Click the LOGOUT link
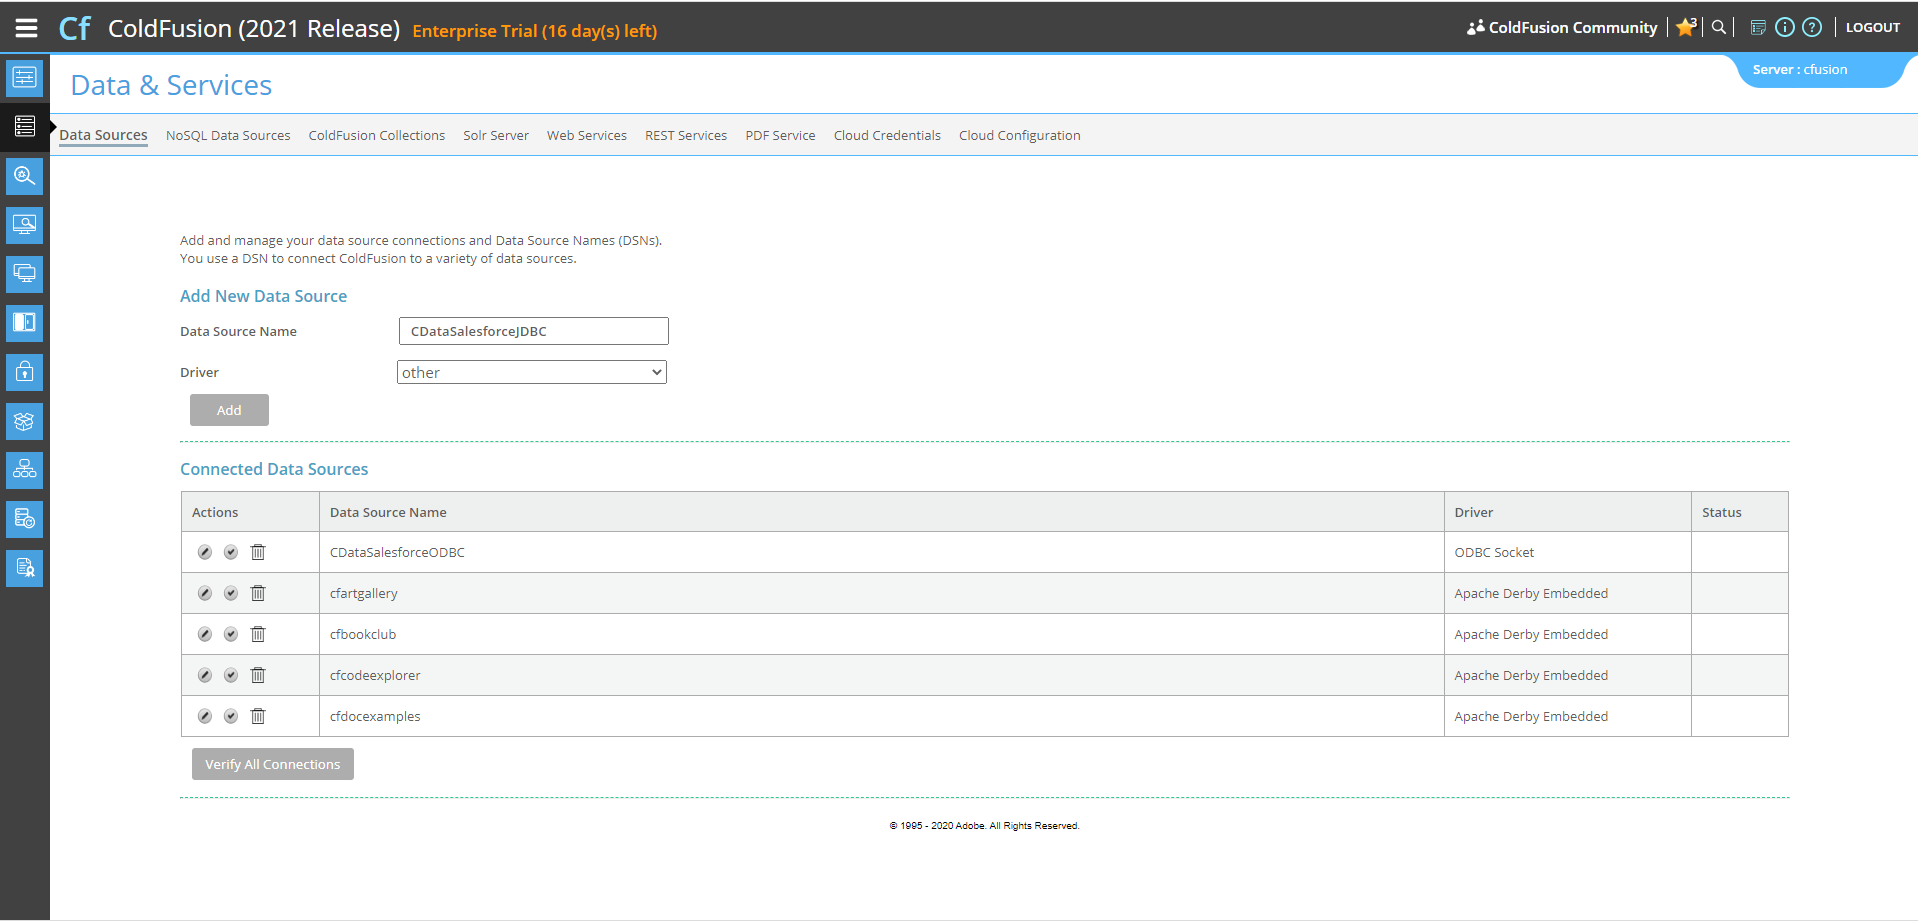 (x=1872, y=28)
